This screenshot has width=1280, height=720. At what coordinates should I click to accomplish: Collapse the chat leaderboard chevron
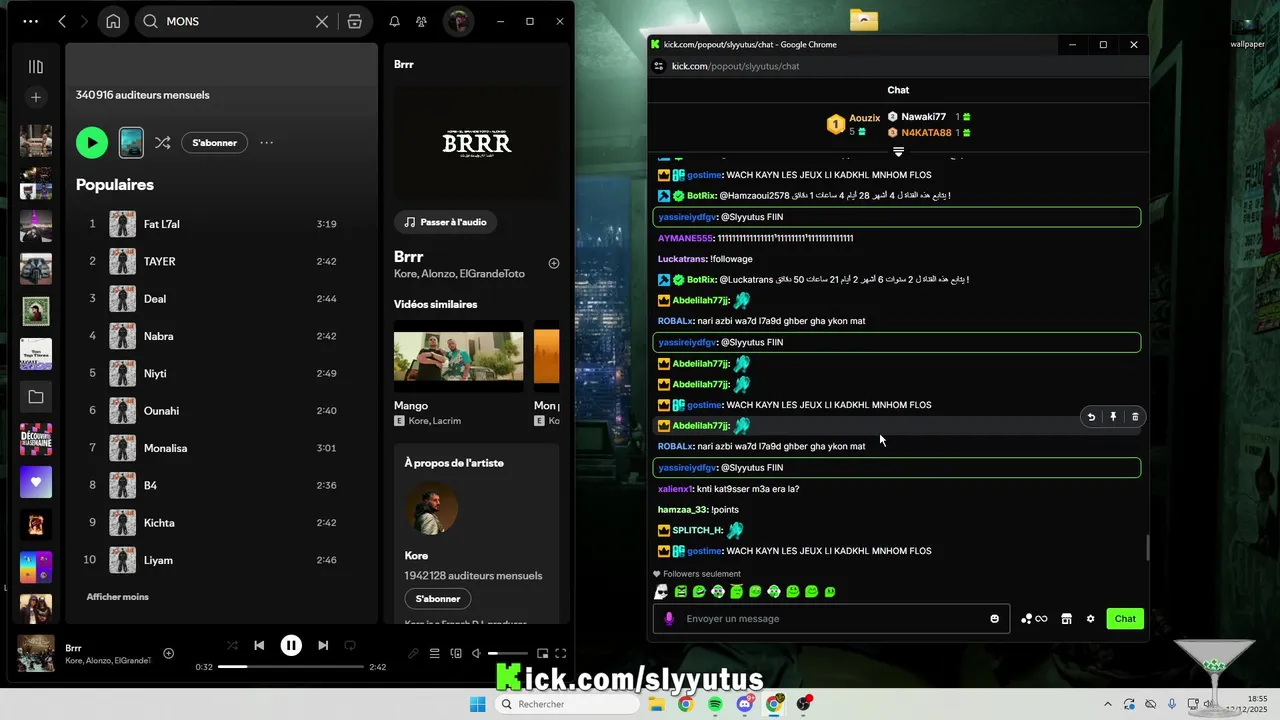pyautogui.click(x=898, y=152)
